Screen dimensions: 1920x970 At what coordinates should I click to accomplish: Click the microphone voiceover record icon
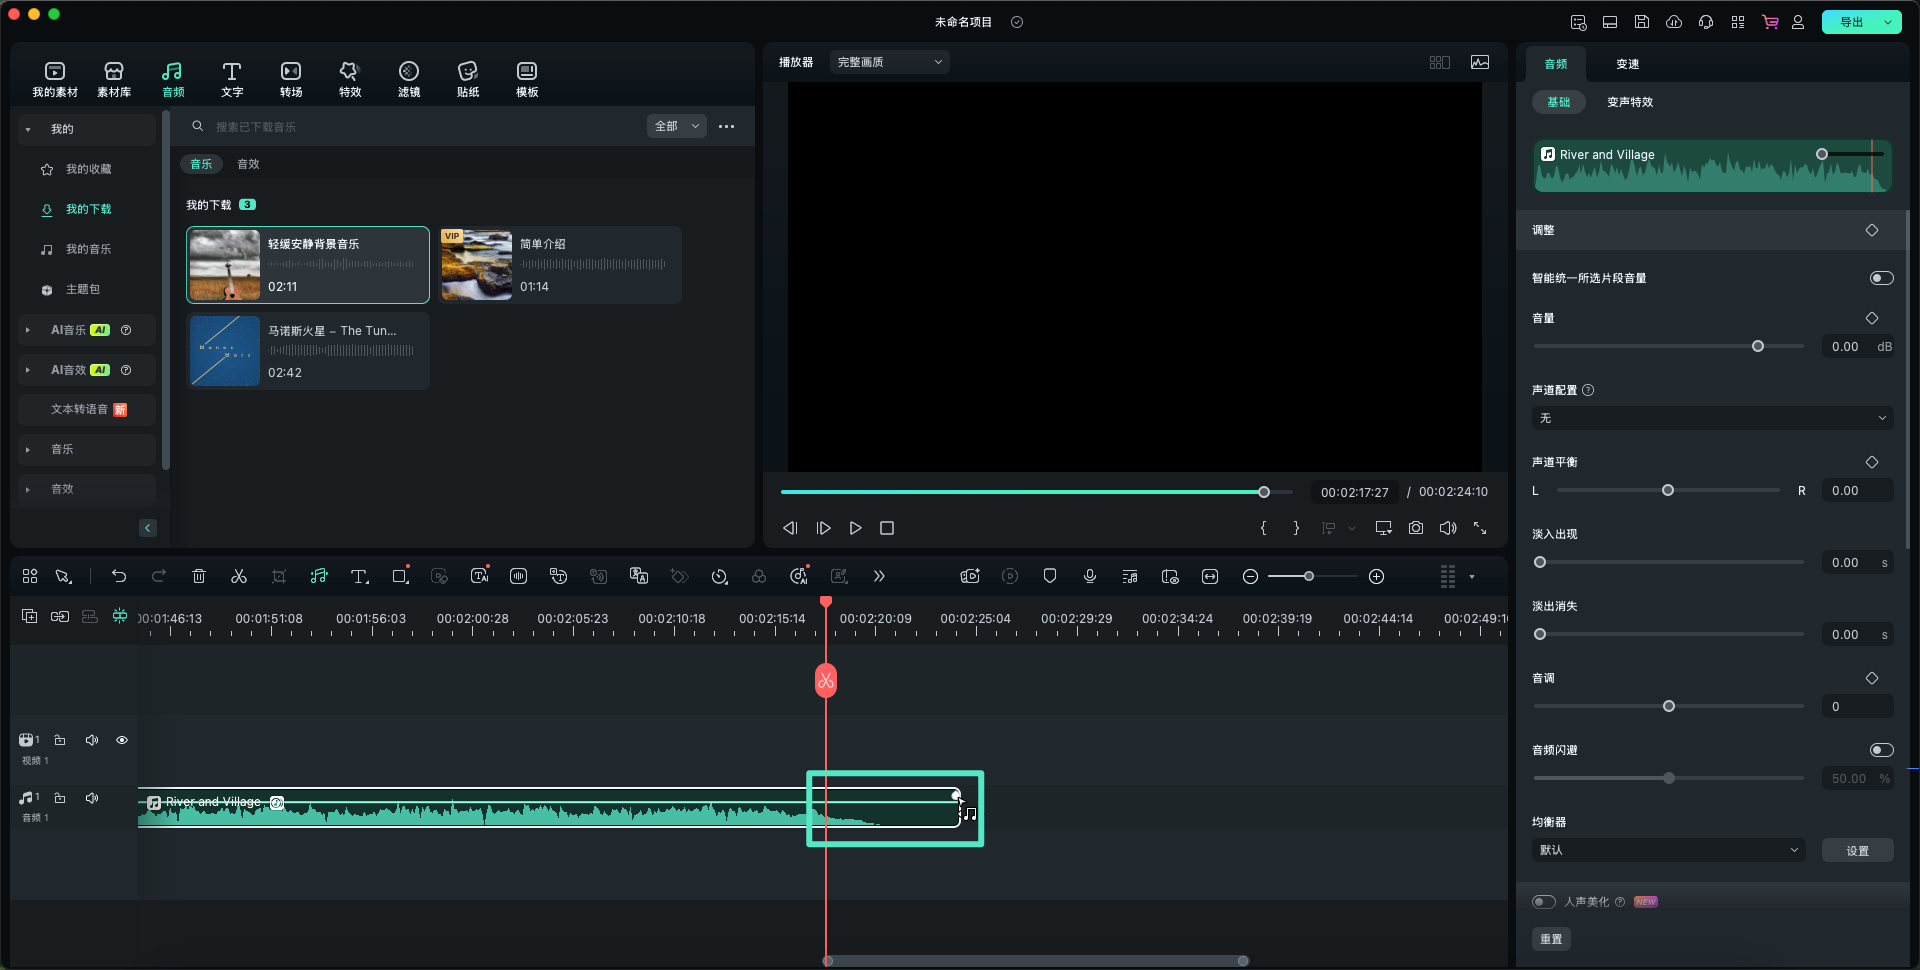[1089, 576]
